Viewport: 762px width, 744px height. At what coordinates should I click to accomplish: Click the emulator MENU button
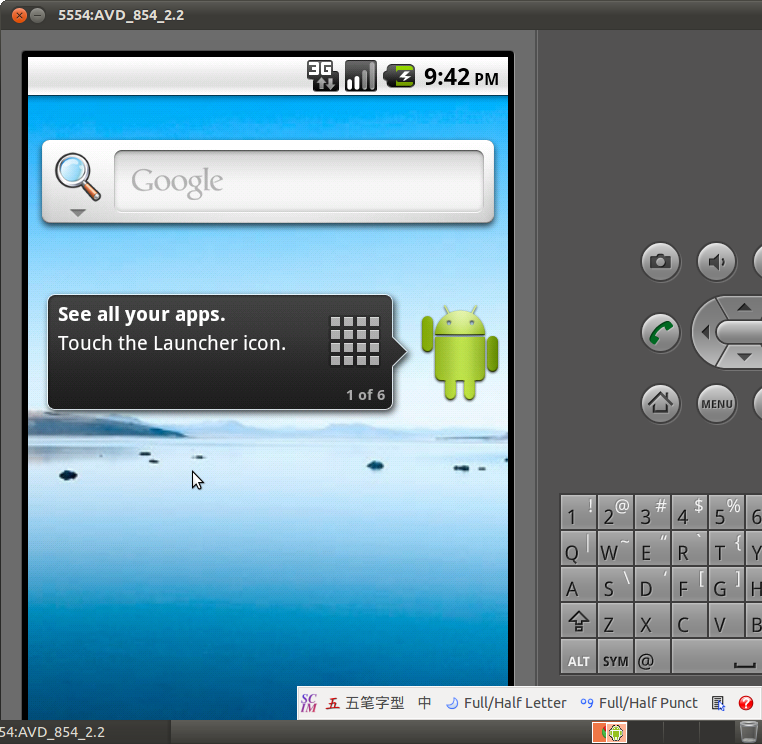coord(716,403)
